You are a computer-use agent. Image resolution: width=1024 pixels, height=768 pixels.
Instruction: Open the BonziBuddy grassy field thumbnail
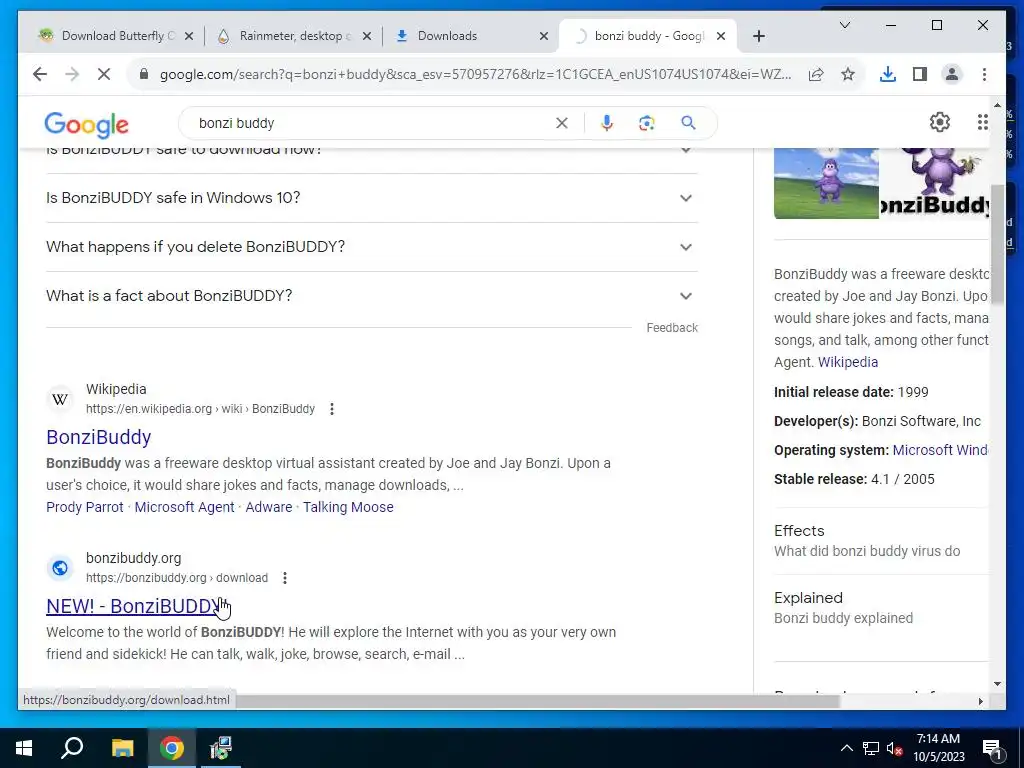tap(826, 184)
